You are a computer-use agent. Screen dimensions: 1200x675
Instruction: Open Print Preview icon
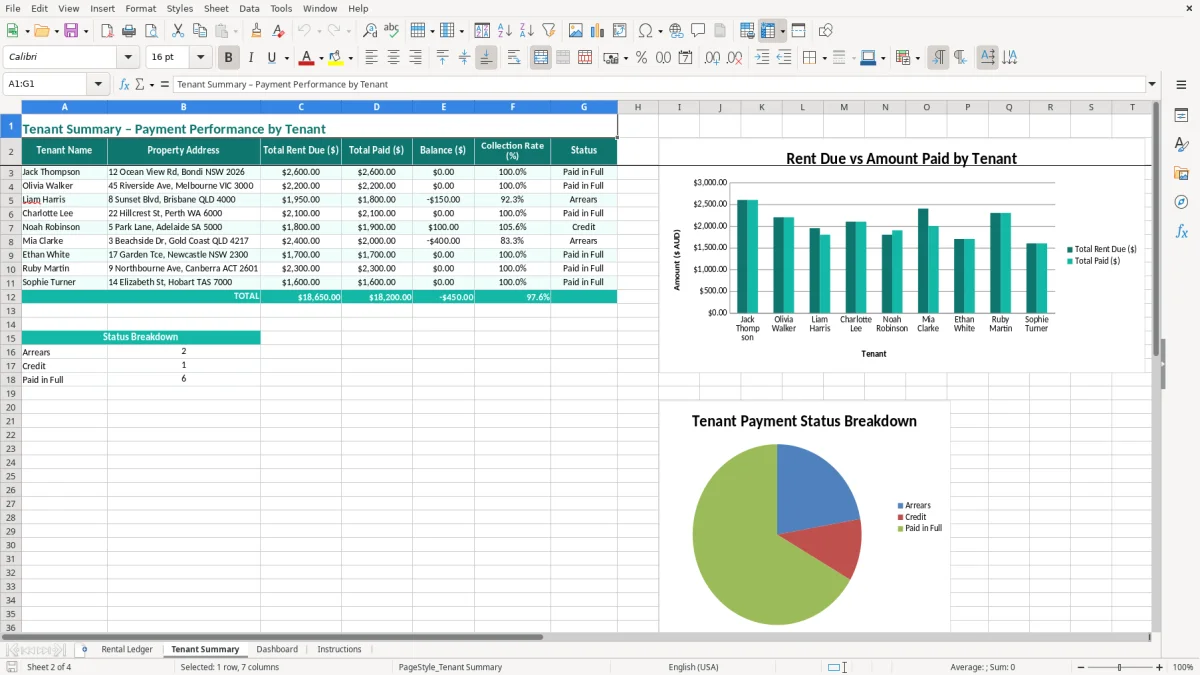pyautogui.click(x=150, y=31)
